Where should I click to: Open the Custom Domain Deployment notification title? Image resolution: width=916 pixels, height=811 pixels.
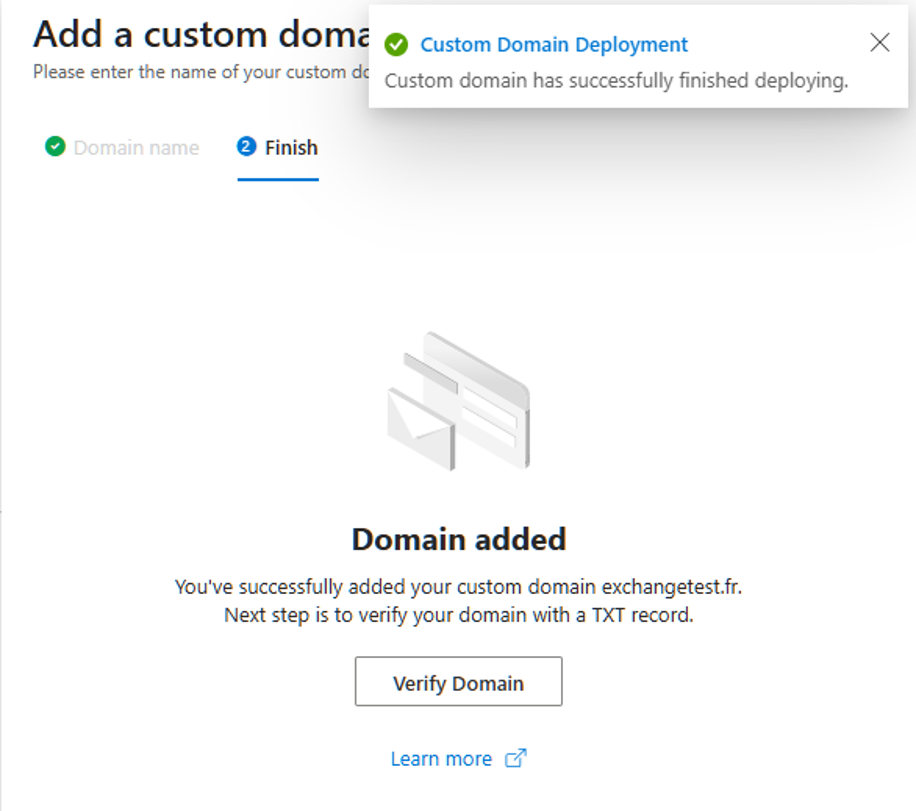[x=554, y=44]
